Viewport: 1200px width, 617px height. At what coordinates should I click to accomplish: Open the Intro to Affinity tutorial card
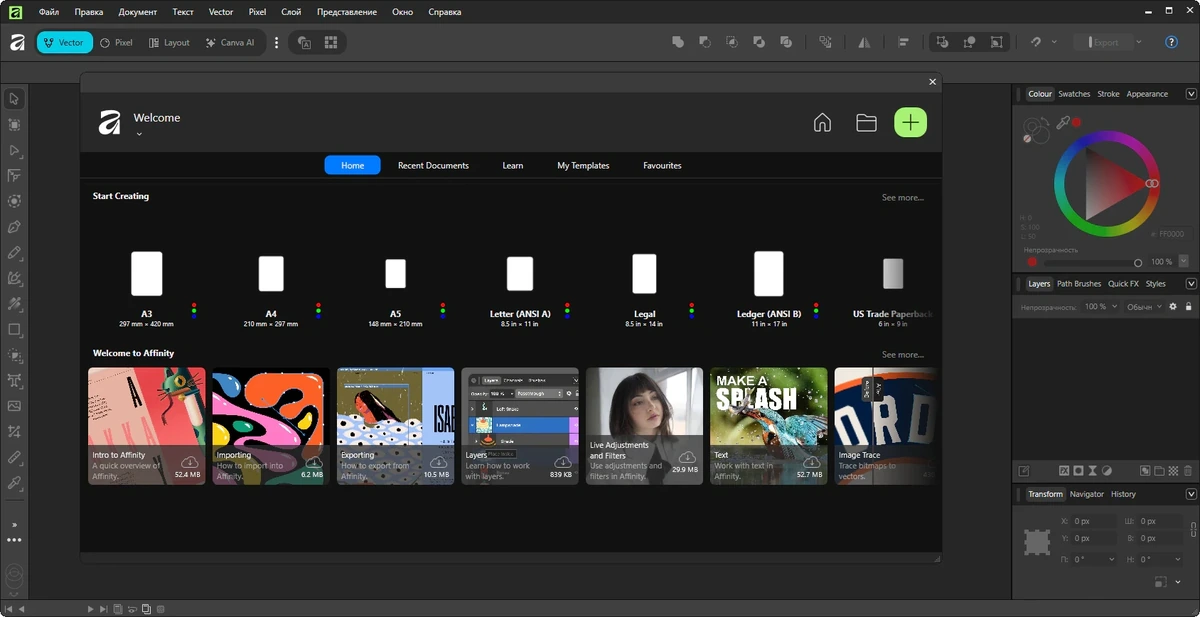coord(147,426)
